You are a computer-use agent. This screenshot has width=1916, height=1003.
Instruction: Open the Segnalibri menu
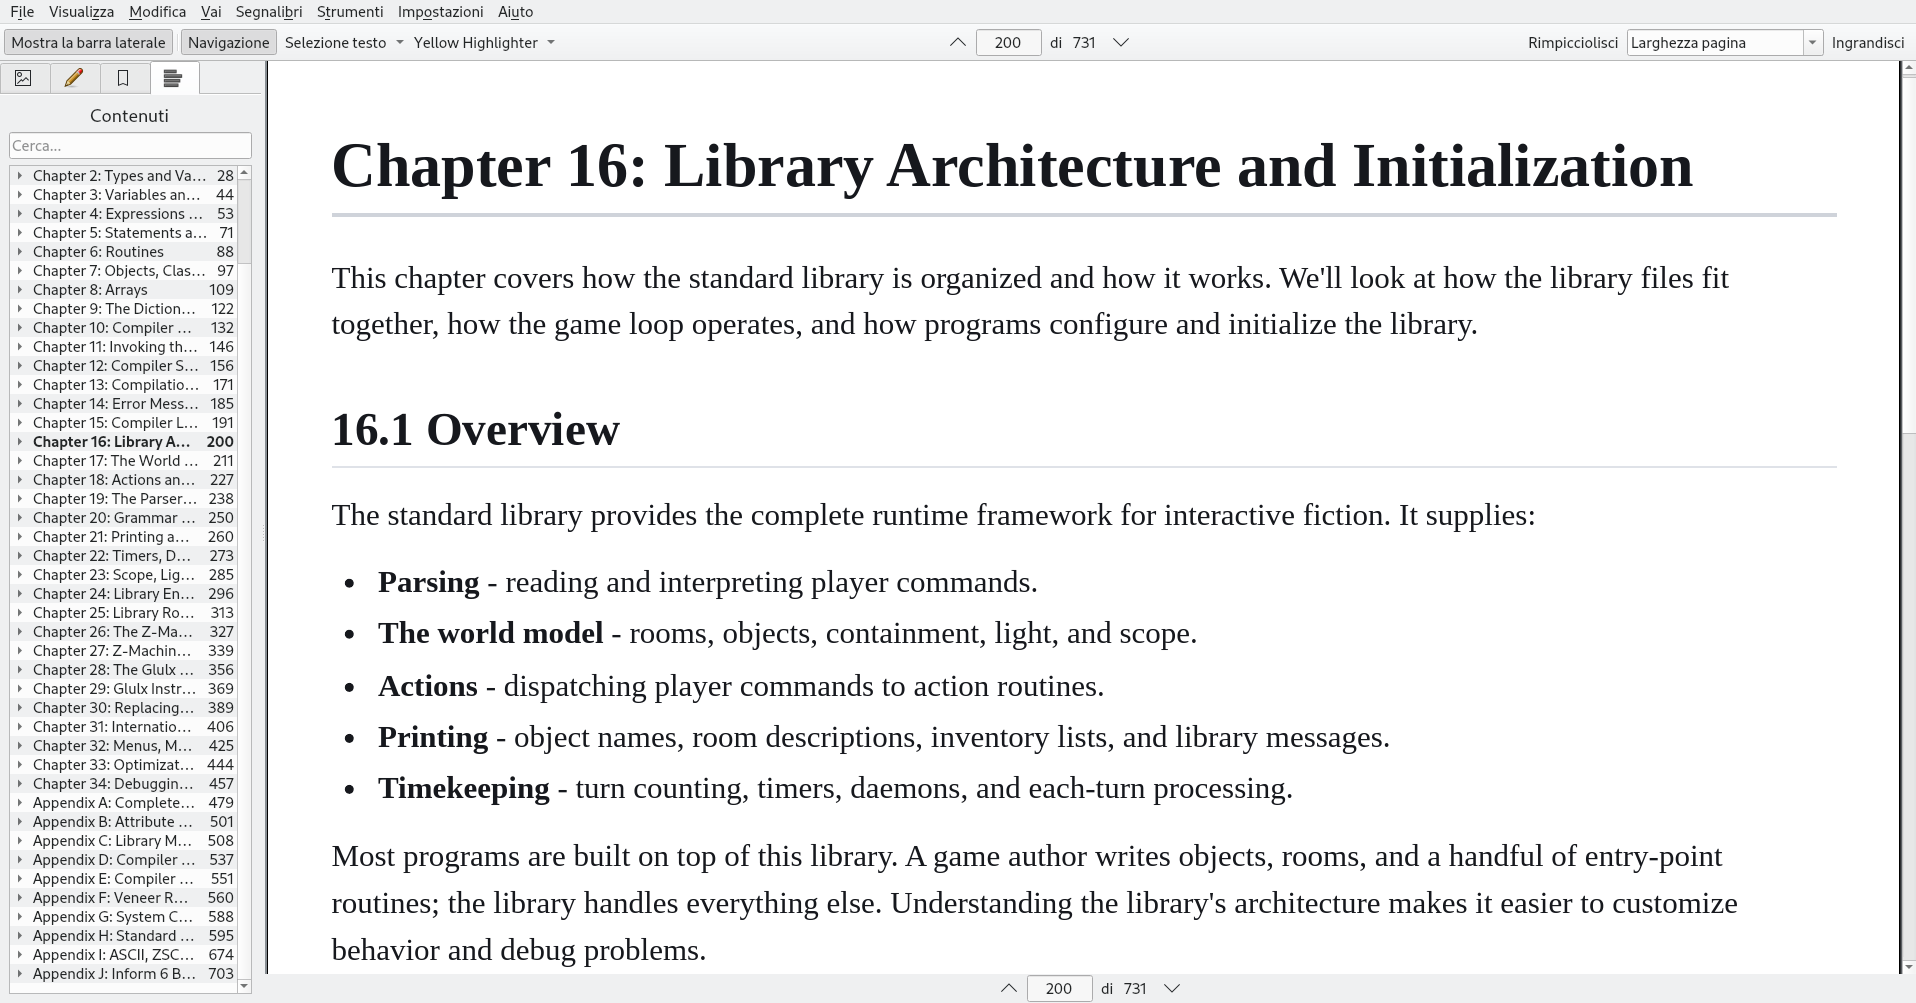[269, 12]
